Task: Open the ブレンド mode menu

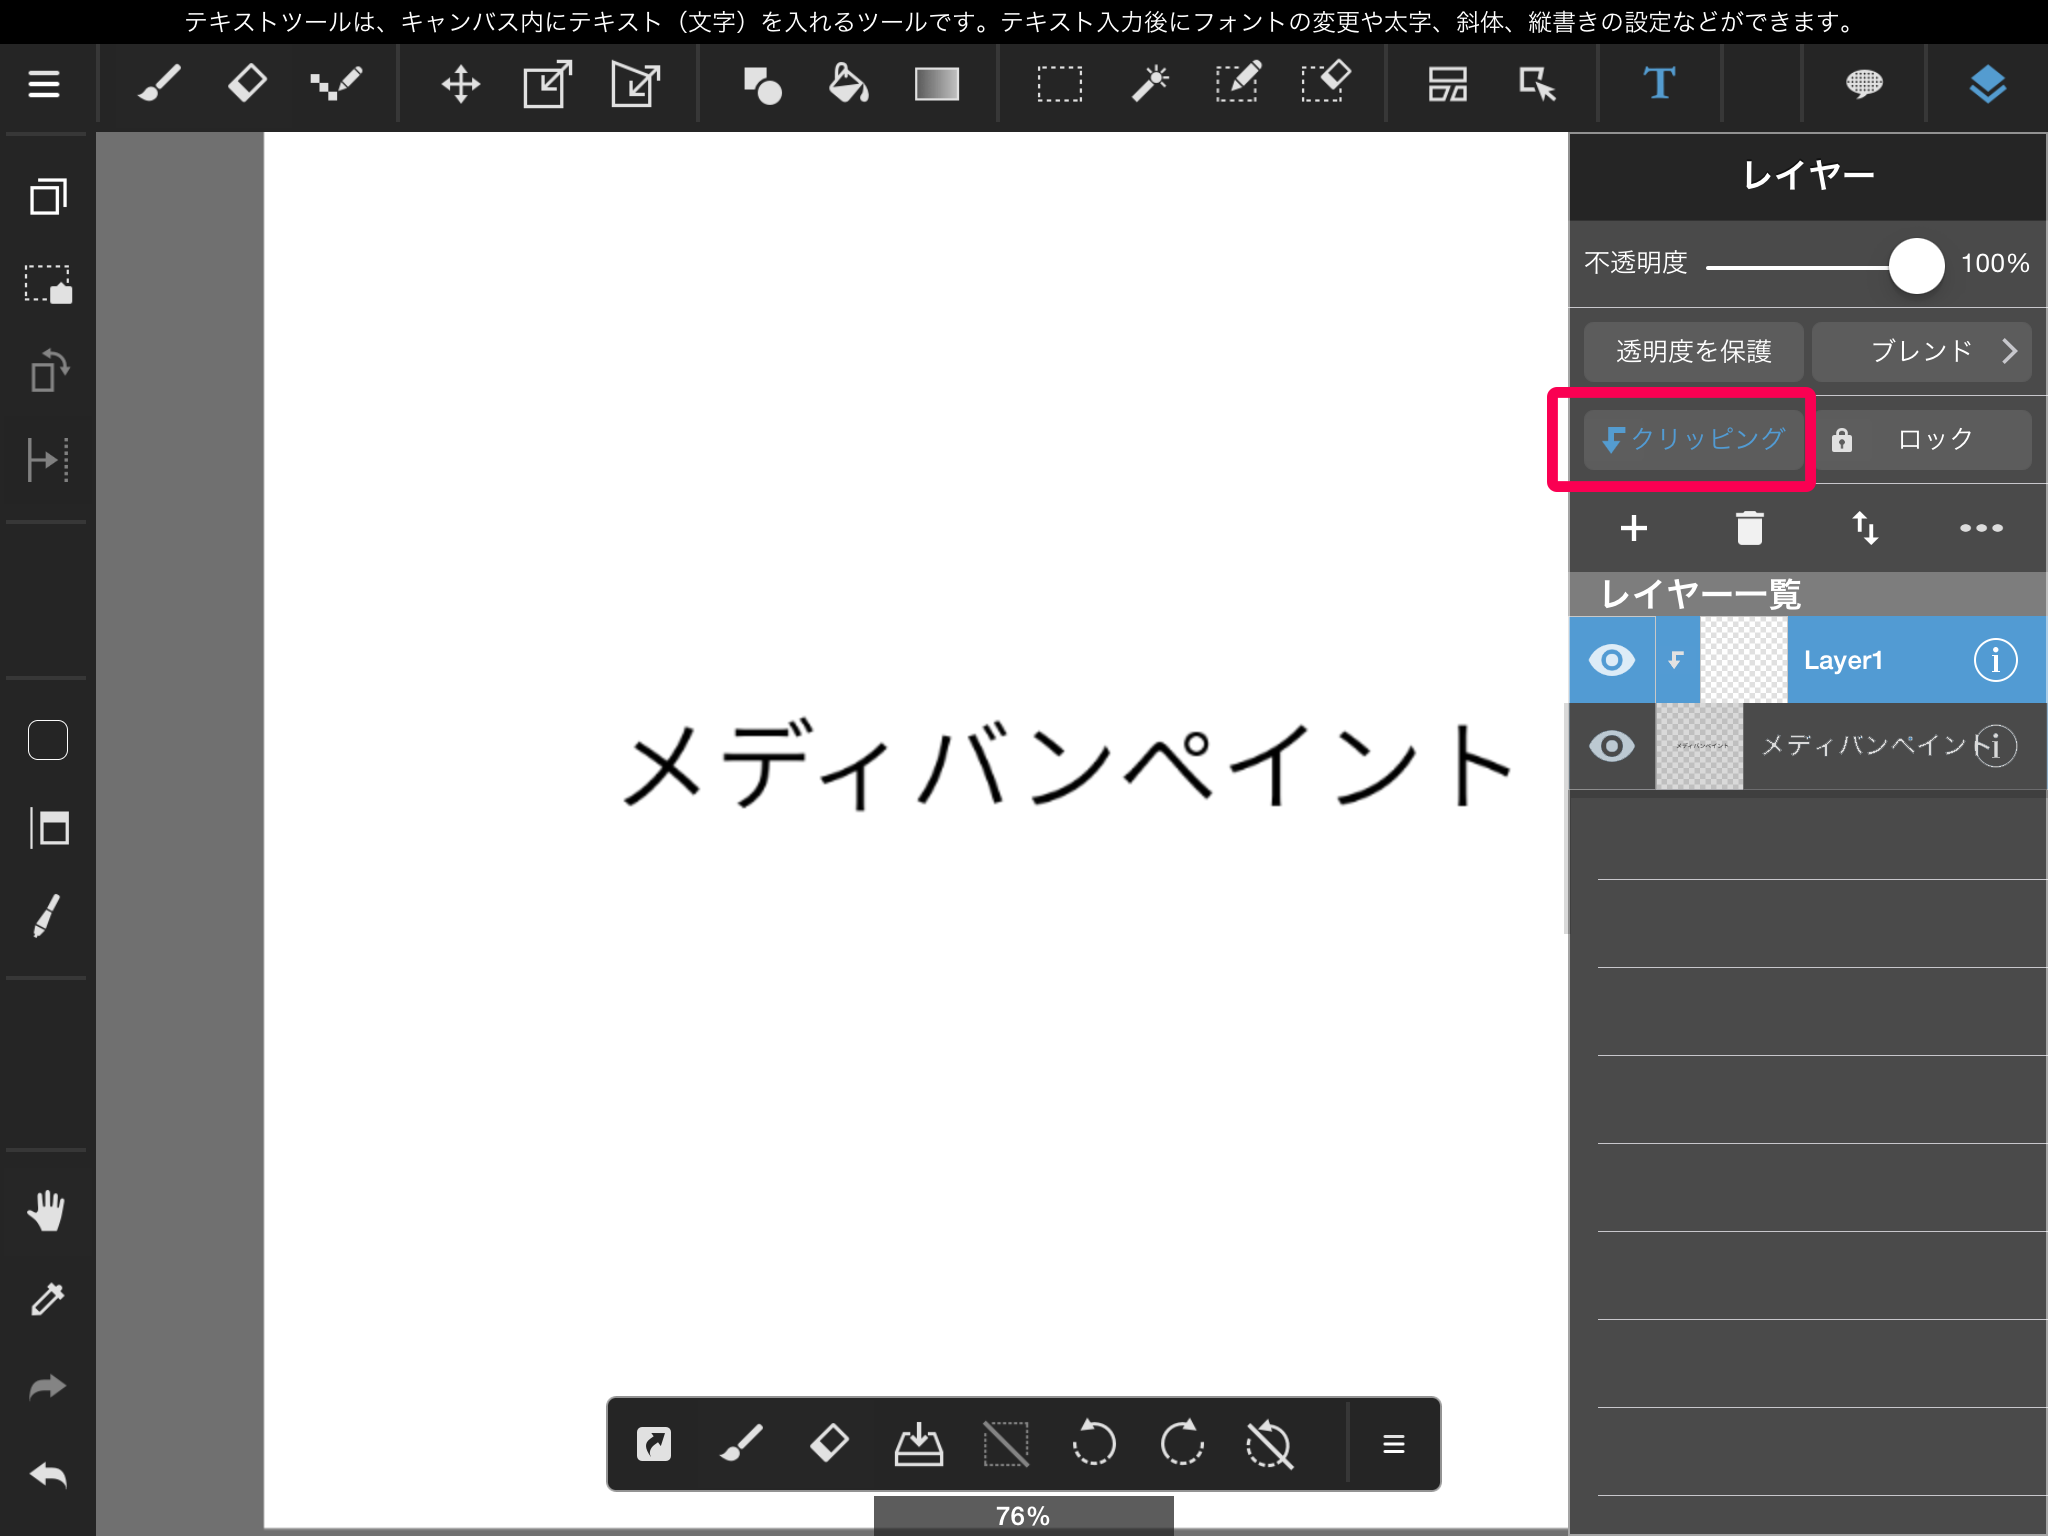Action: (1922, 351)
